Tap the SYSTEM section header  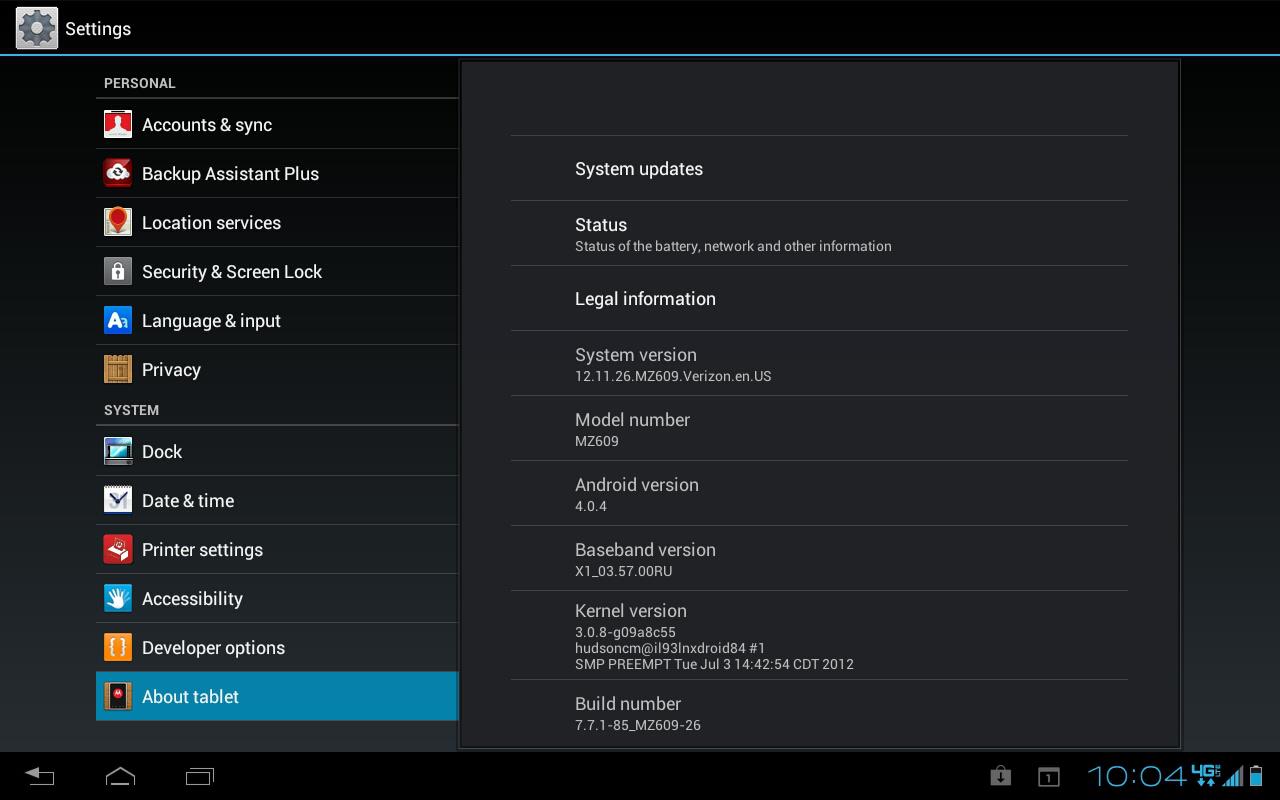coord(131,410)
